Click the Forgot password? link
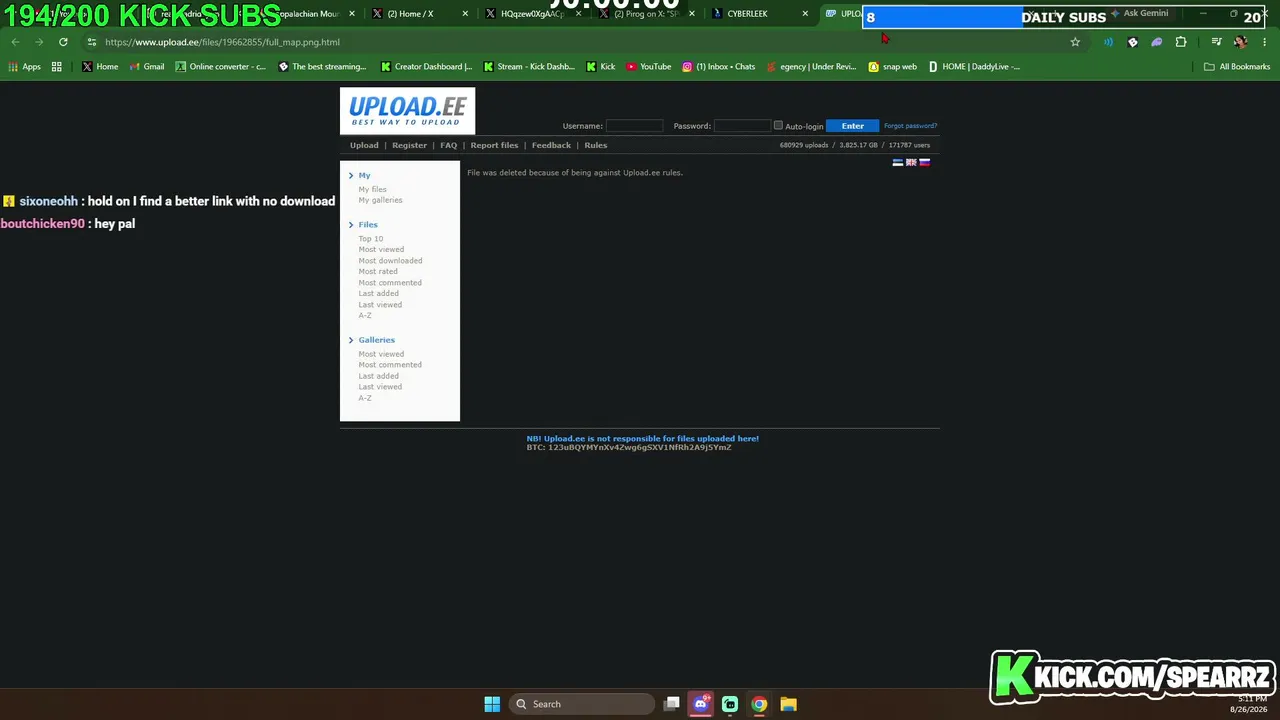 tap(910, 126)
